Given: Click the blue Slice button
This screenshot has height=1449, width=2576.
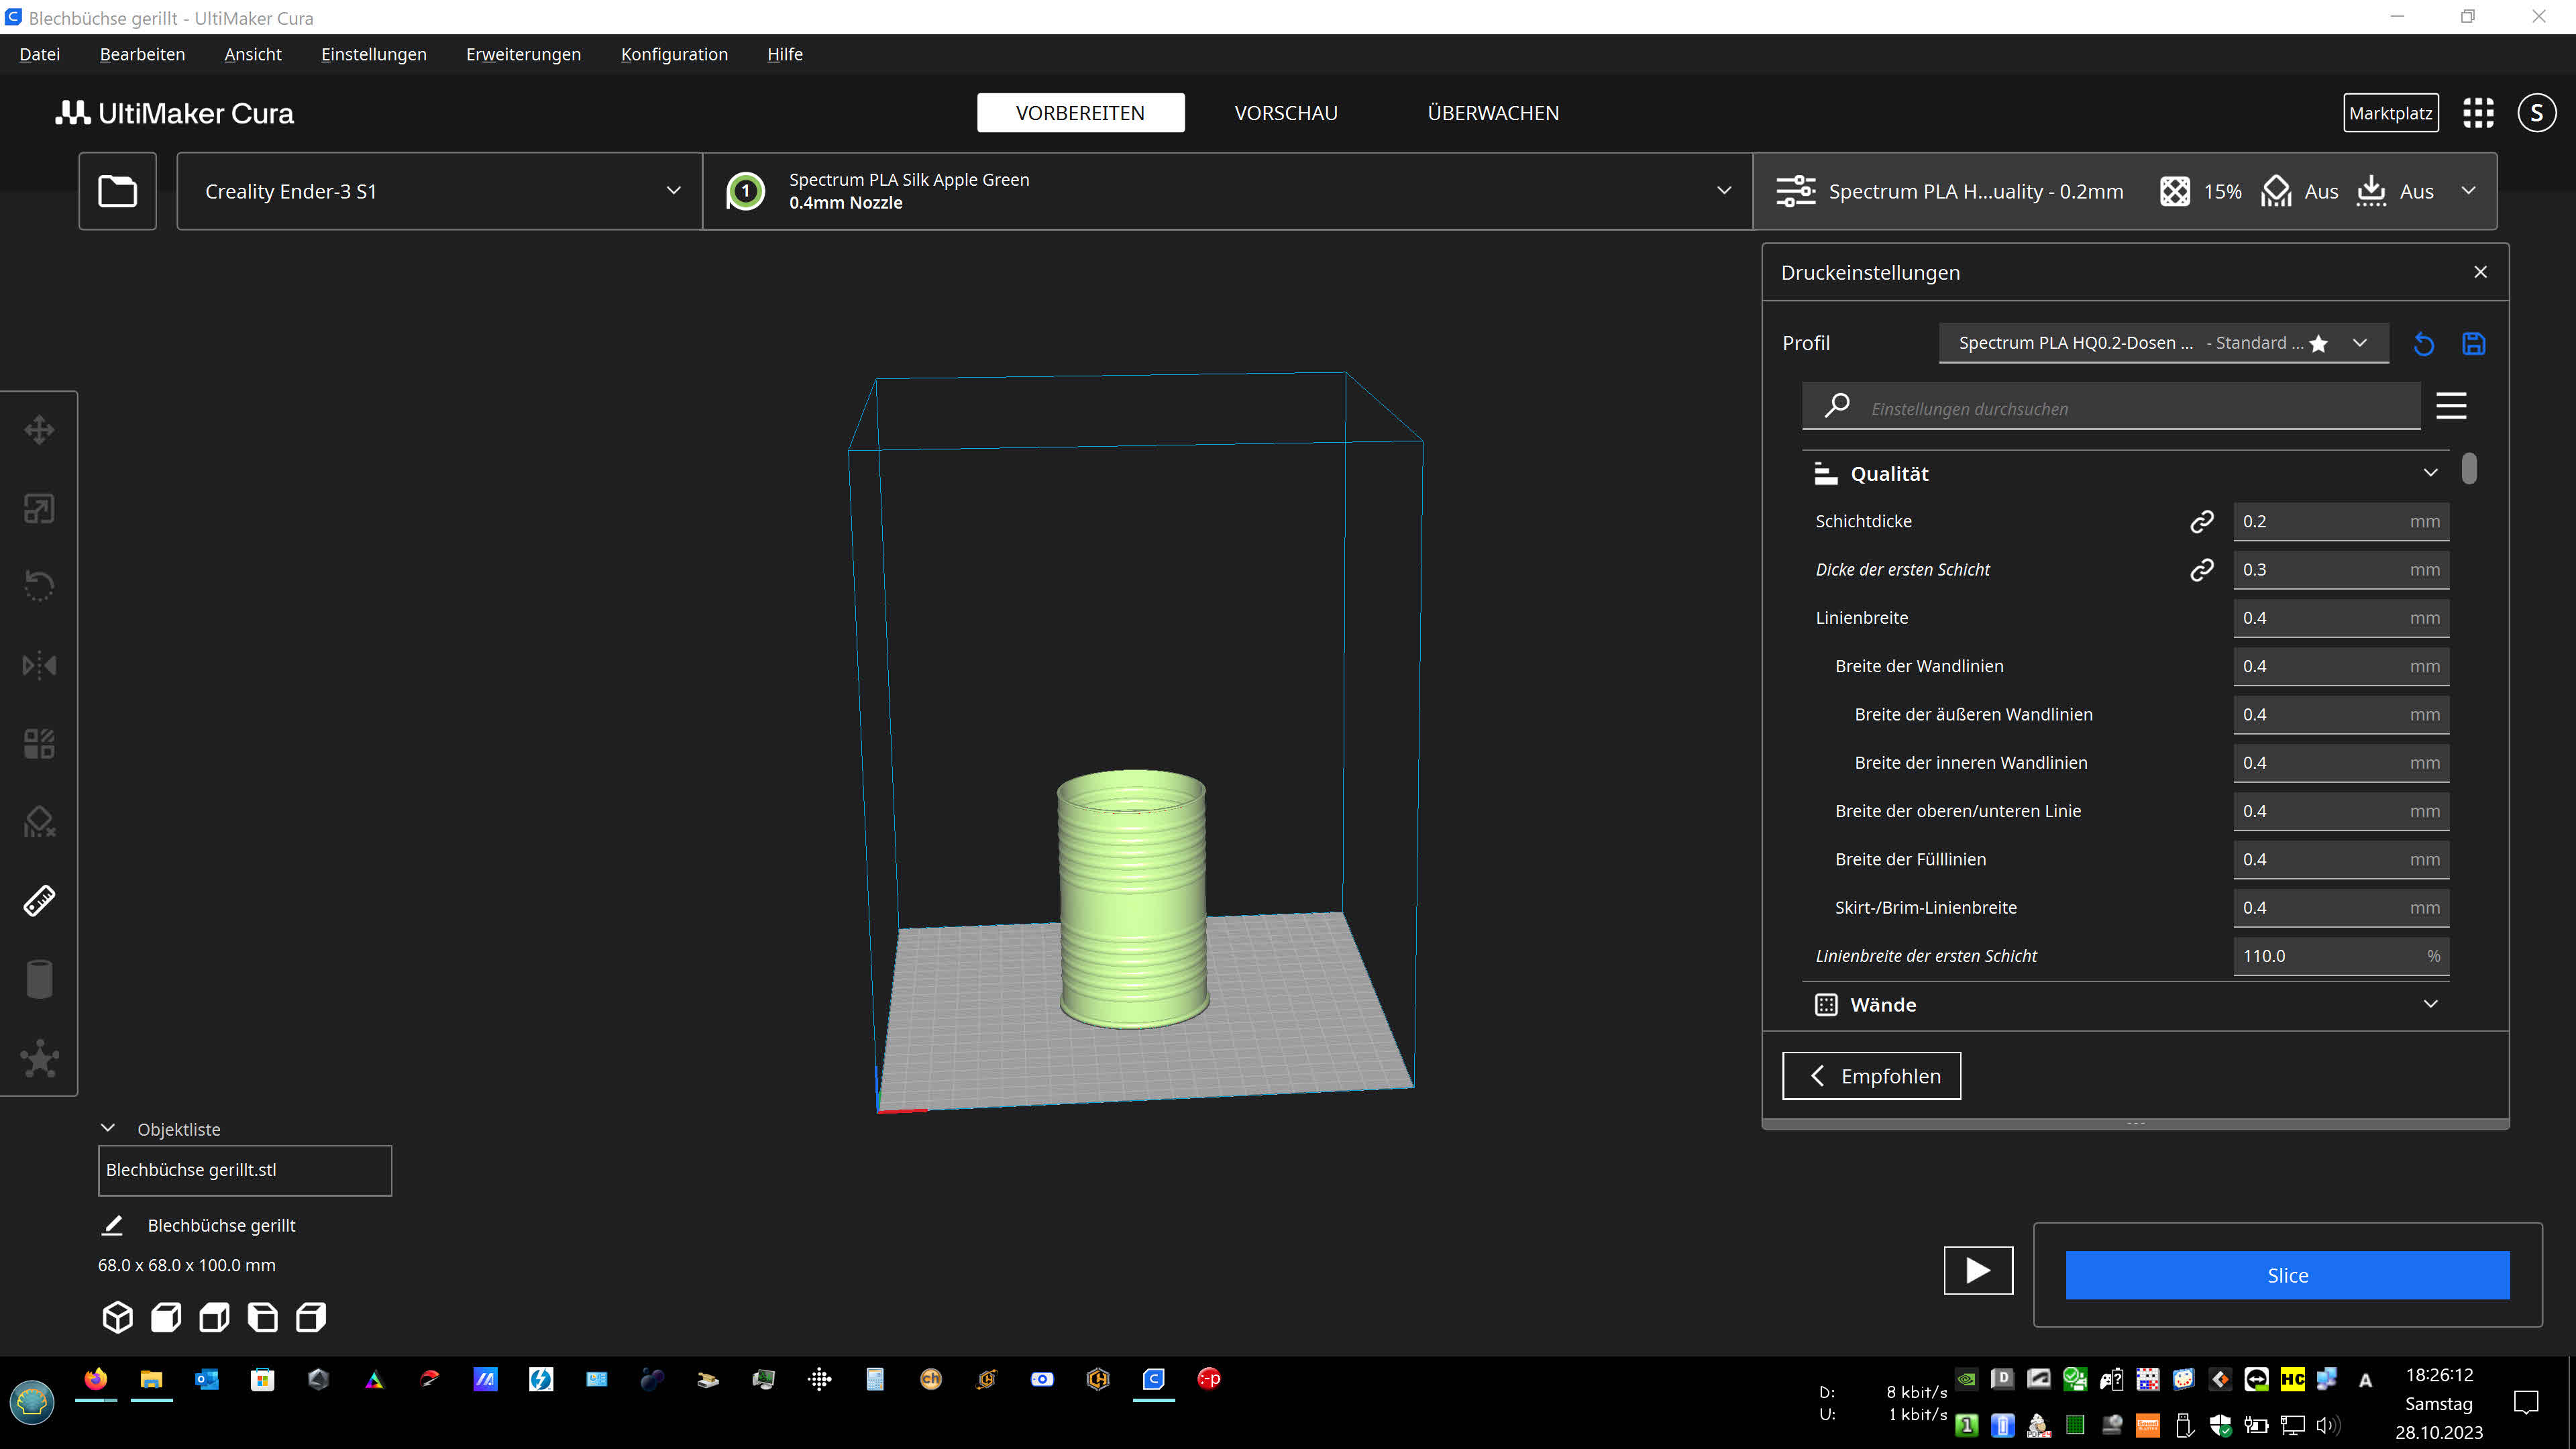Looking at the screenshot, I should pyautogui.click(x=2287, y=1275).
